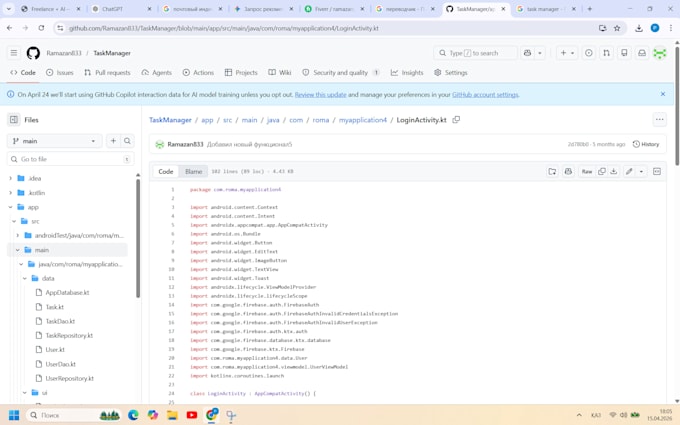This screenshot has width=680, height=425.
Task: Click the file tree vertical scrollbar
Action: 138,239
